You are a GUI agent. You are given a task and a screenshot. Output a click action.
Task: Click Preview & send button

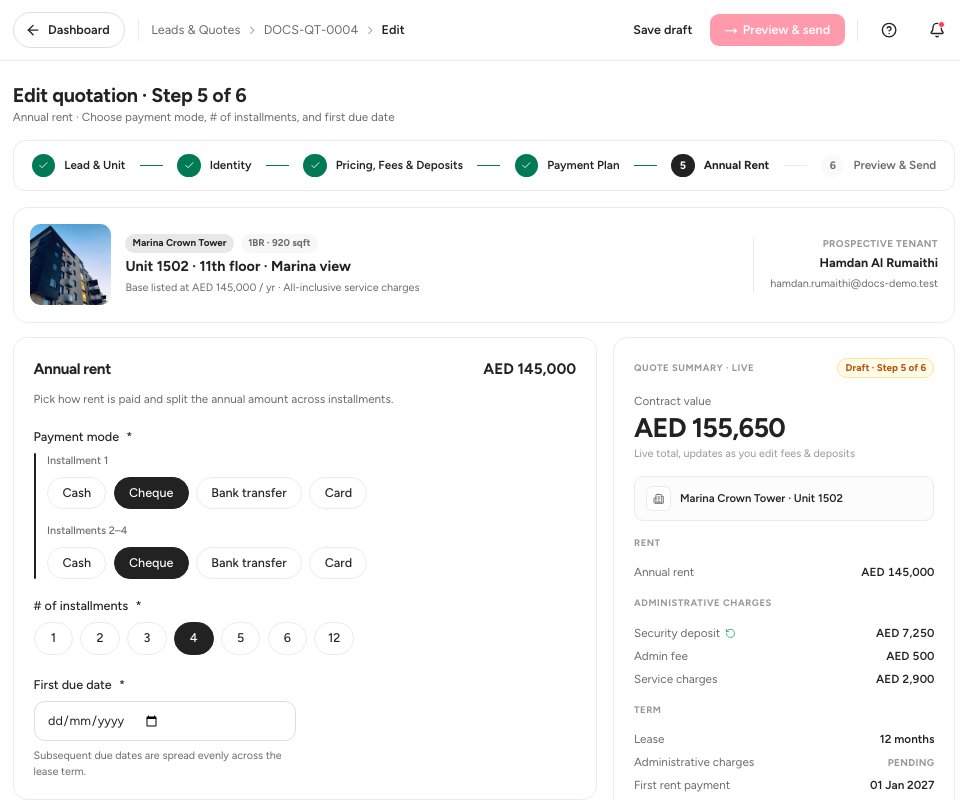pos(777,30)
